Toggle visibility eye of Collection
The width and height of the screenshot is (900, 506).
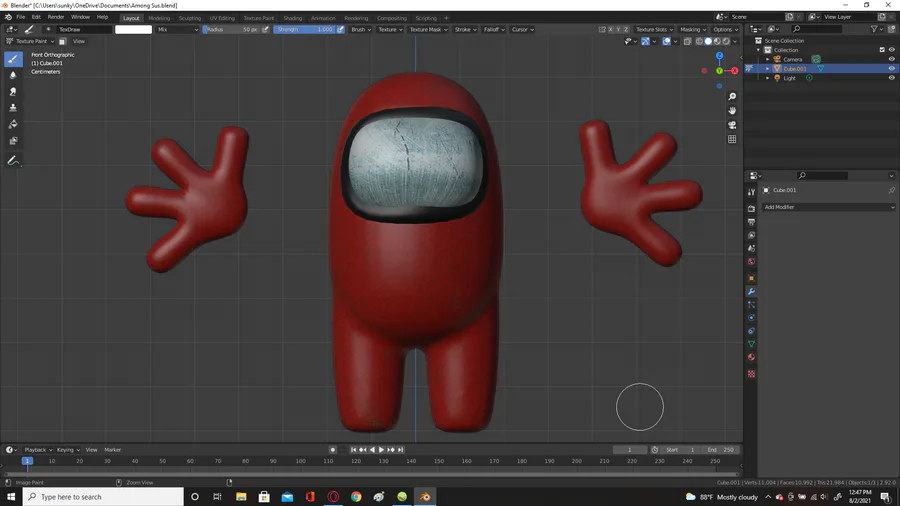891,50
